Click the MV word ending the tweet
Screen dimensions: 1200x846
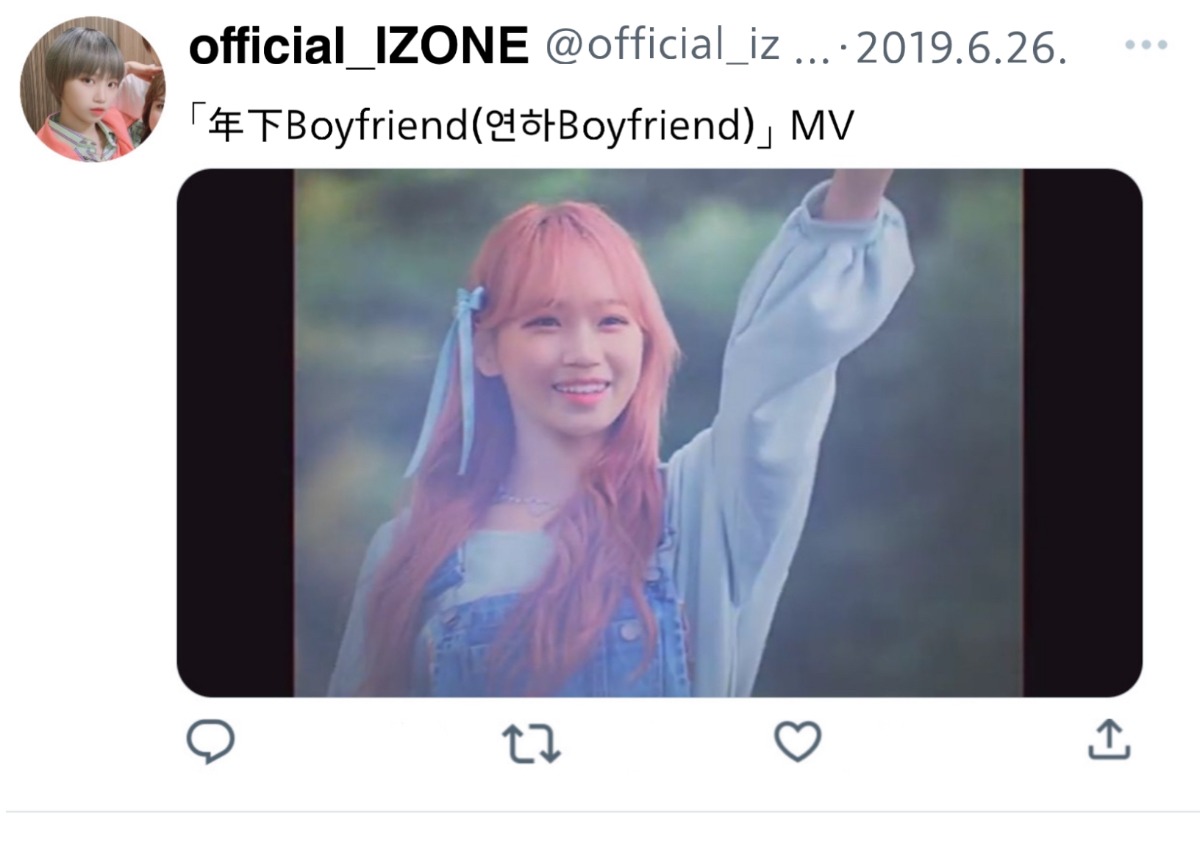[822, 129]
